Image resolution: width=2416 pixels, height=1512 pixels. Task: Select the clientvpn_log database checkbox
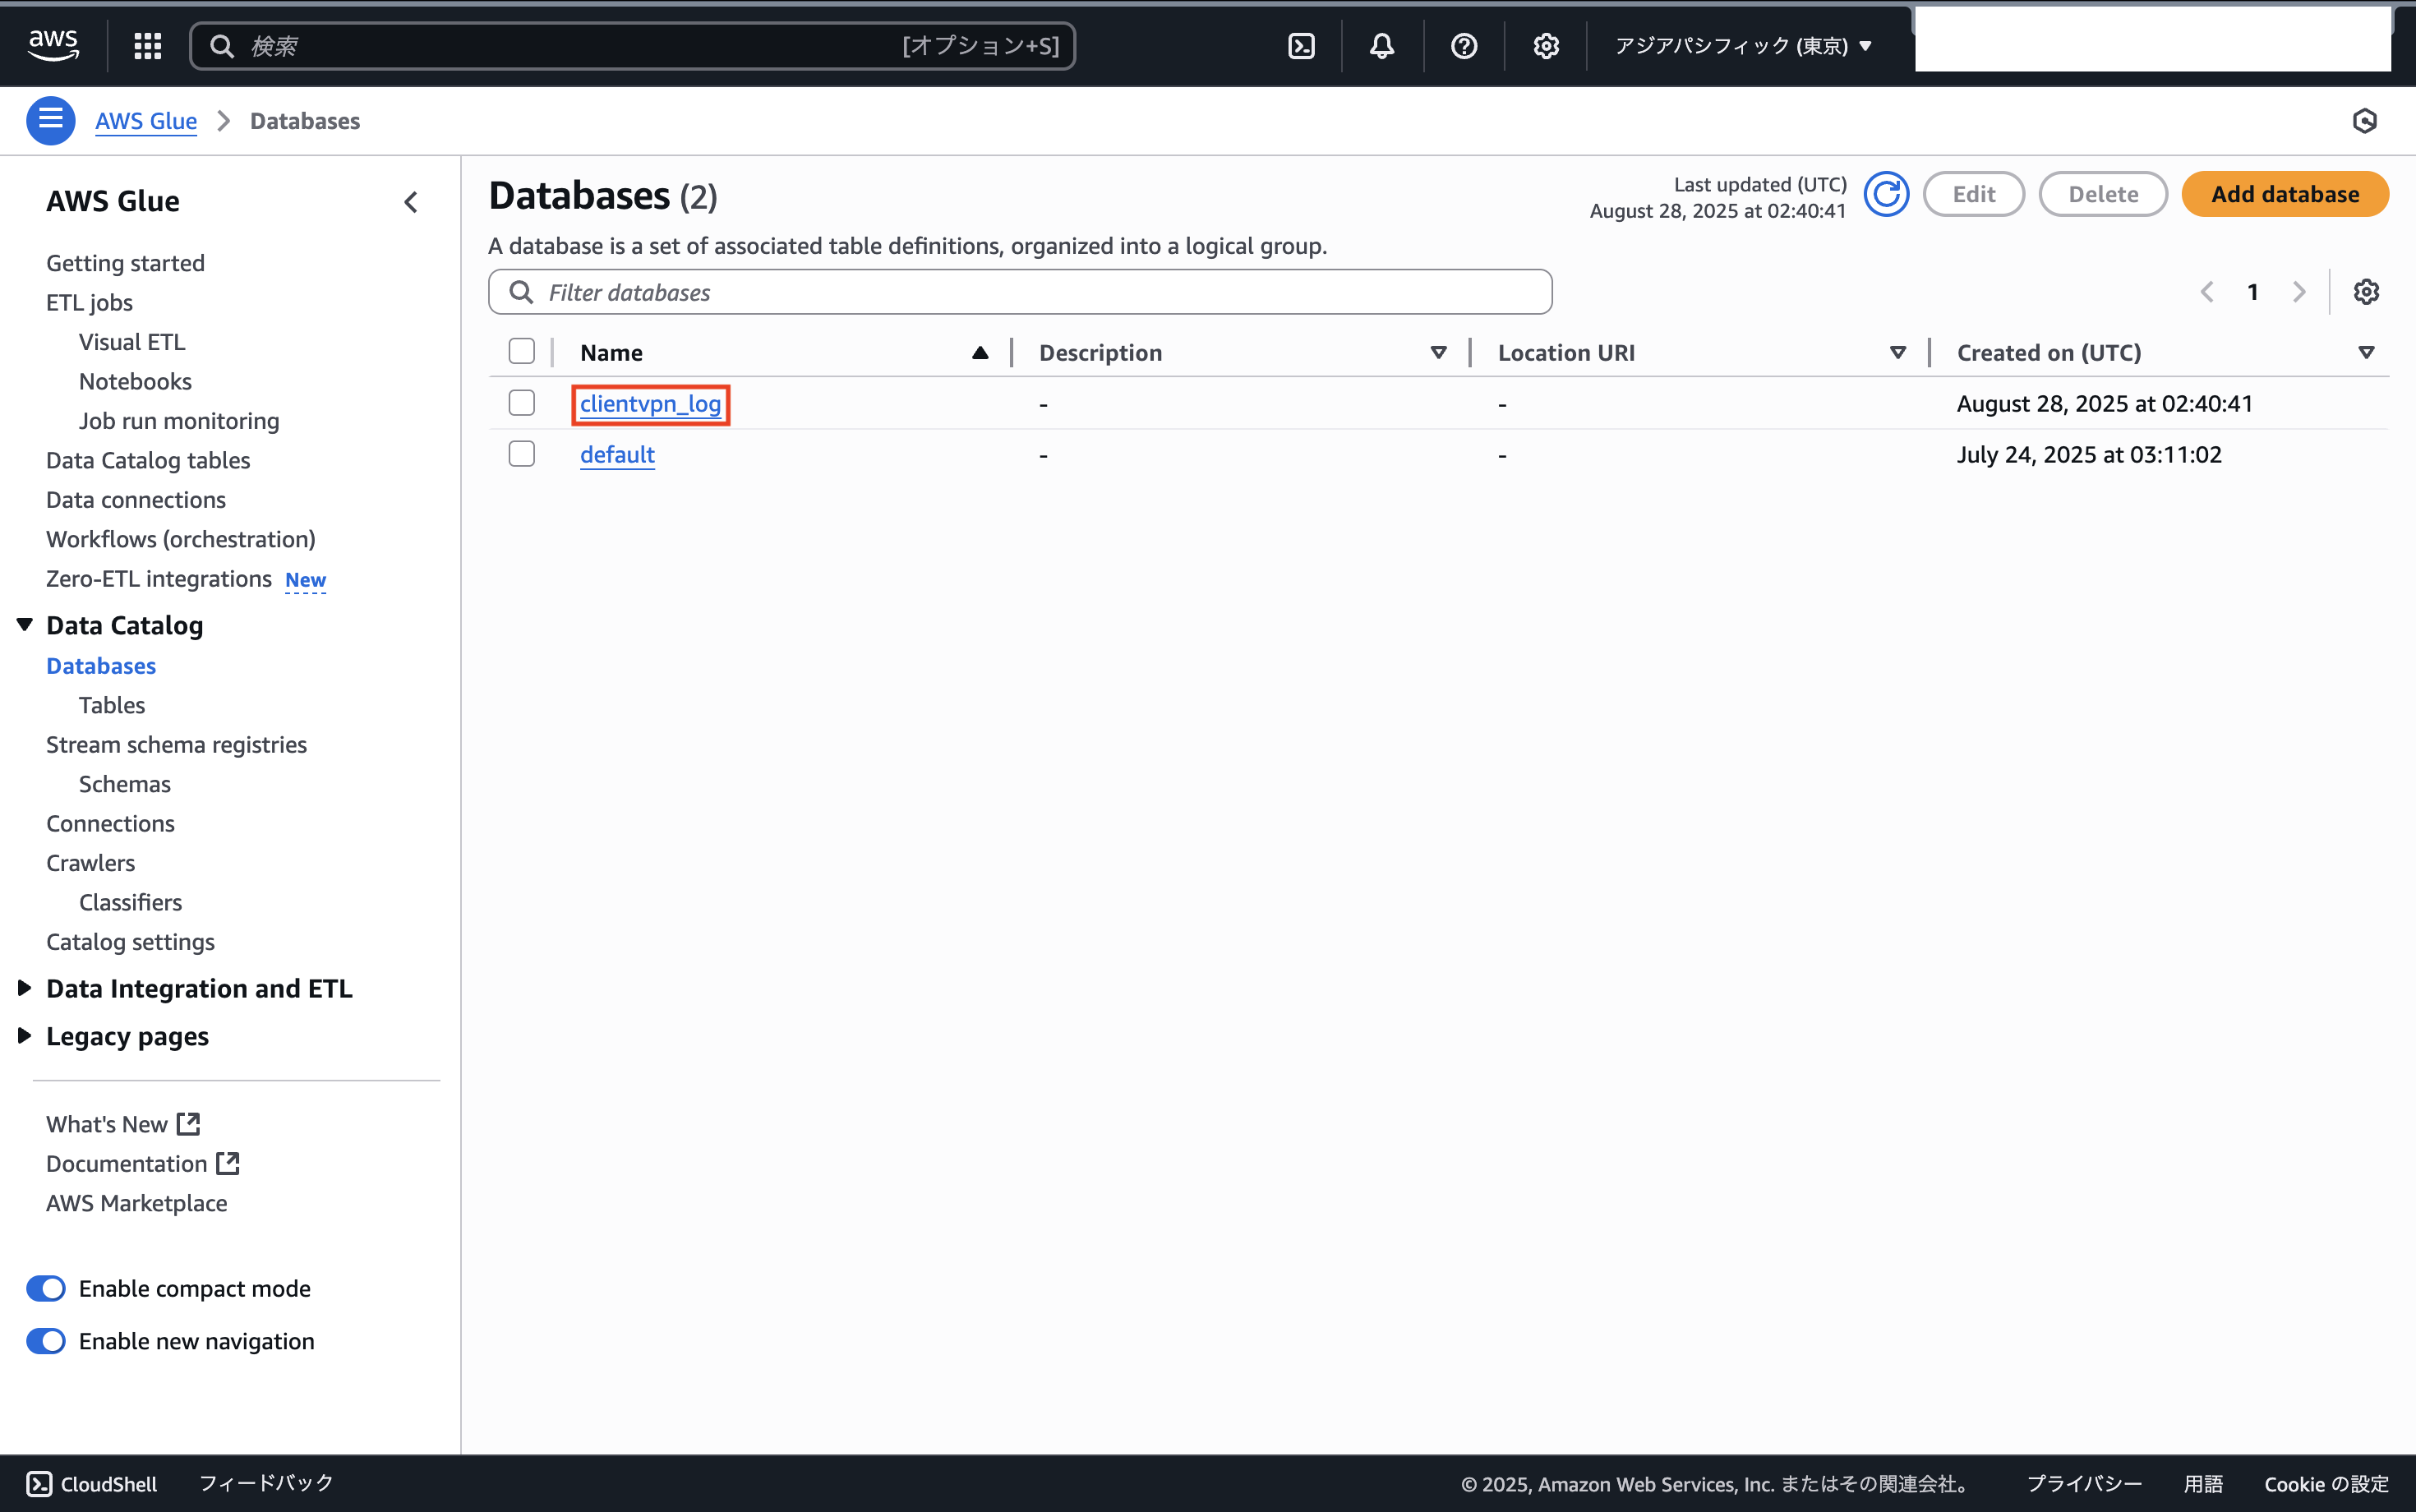[522, 403]
